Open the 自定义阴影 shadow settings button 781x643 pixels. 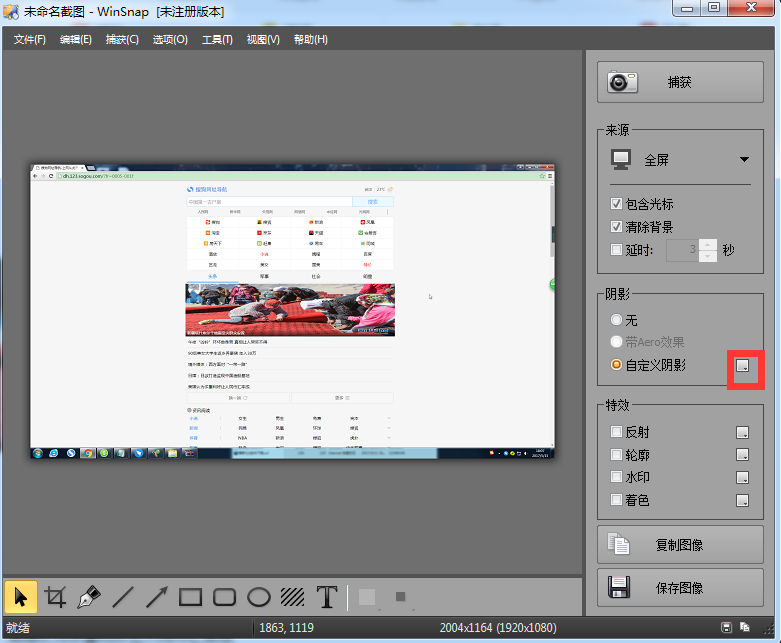(742, 366)
